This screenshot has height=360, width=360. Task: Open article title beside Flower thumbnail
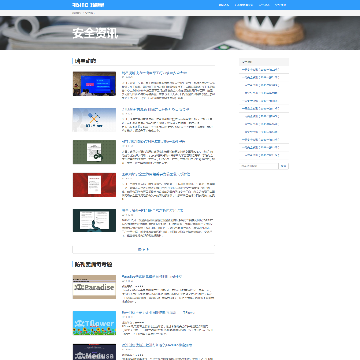point(158,313)
